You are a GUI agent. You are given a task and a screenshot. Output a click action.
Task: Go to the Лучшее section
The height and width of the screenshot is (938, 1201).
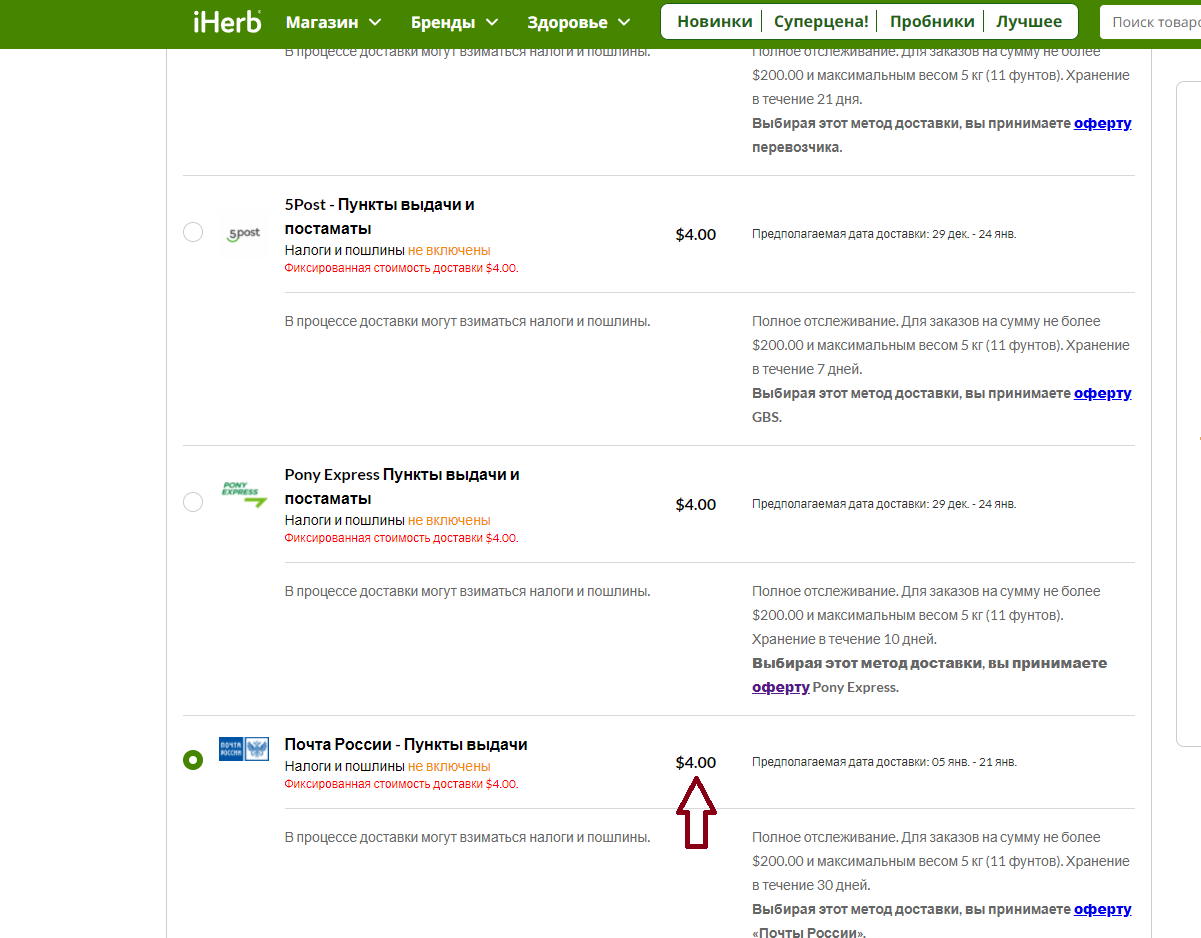1029,21
